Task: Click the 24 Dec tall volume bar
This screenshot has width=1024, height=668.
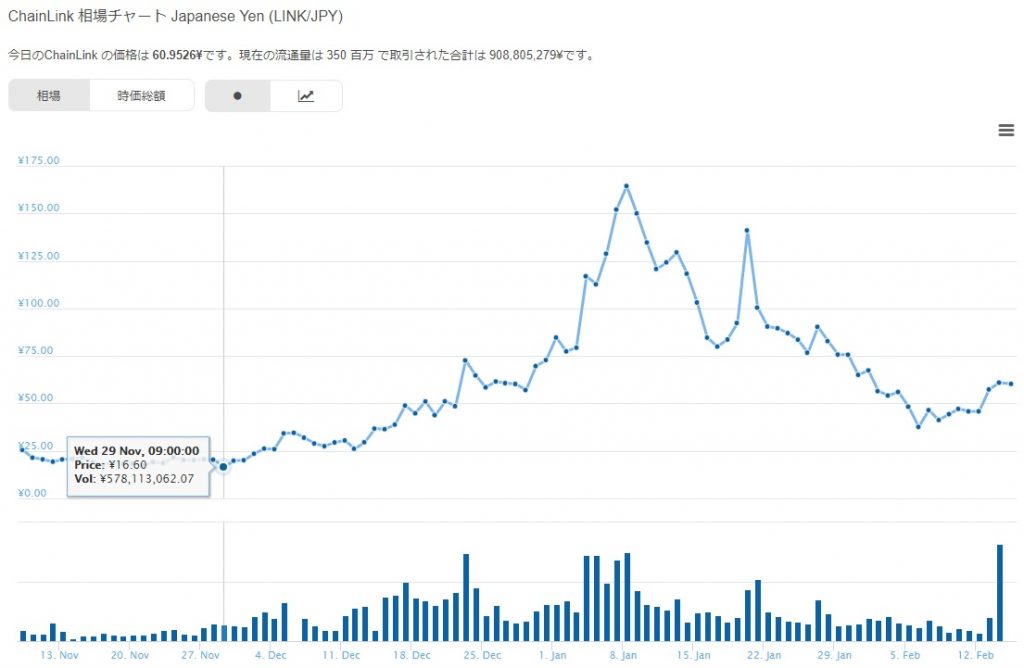Action: tap(466, 597)
